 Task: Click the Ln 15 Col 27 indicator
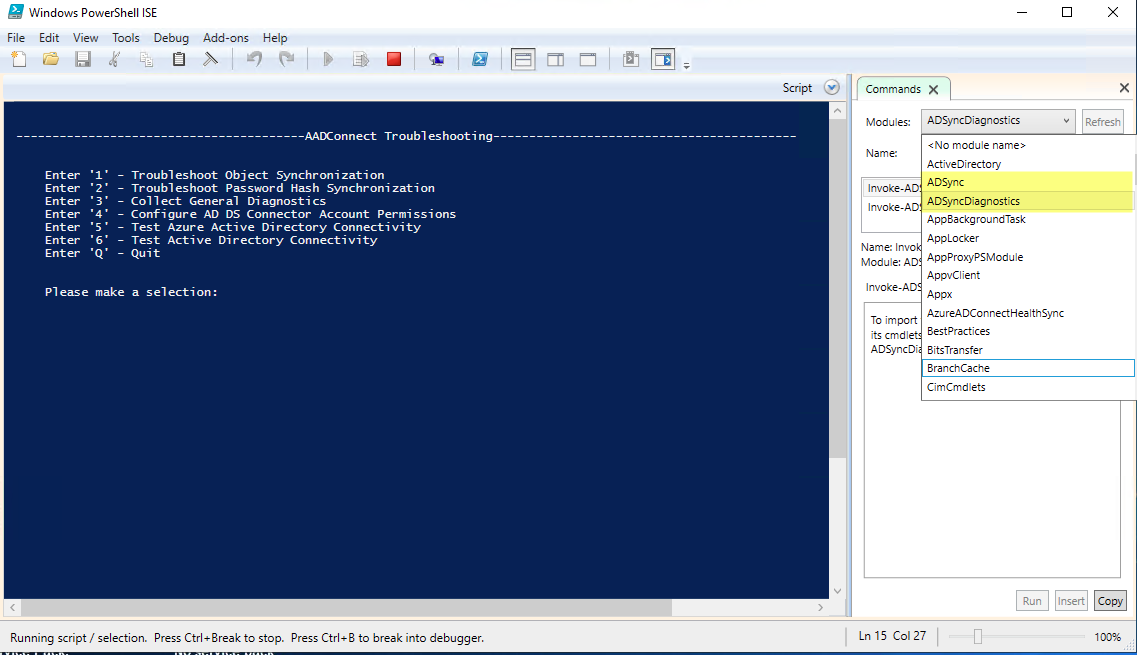click(892, 635)
